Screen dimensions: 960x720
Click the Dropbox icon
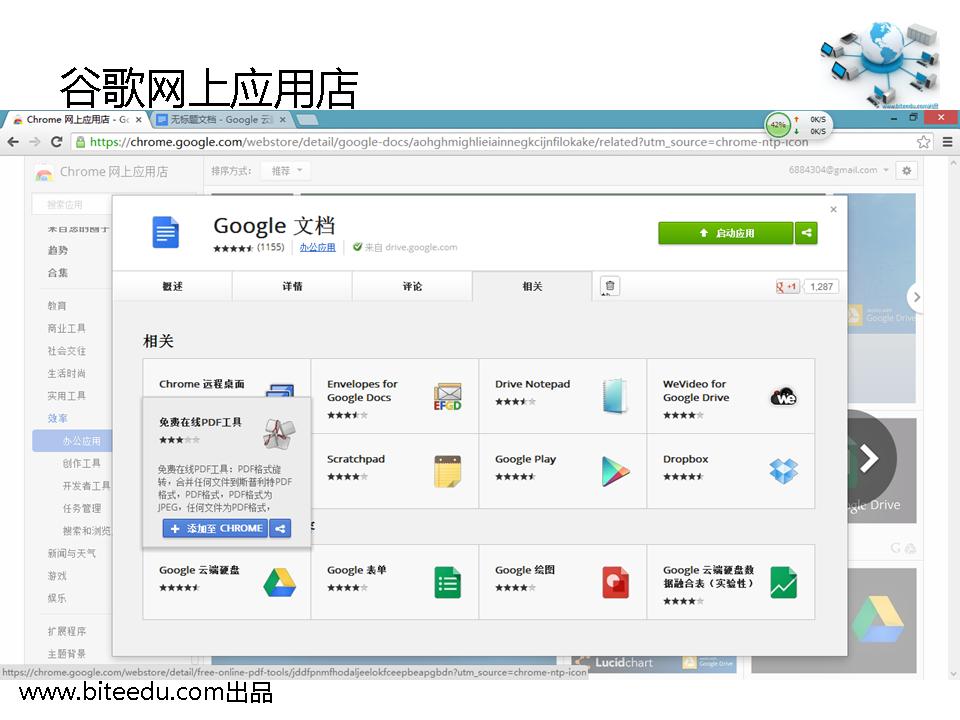[784, 471]
